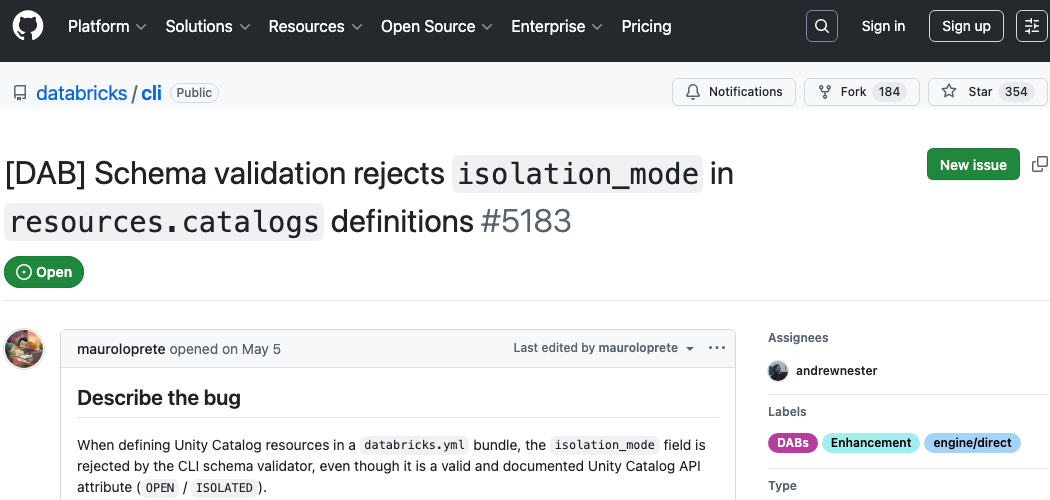Click the Public visibility badge
Viewport: 1050px width, 500px height.
[194, 93]
